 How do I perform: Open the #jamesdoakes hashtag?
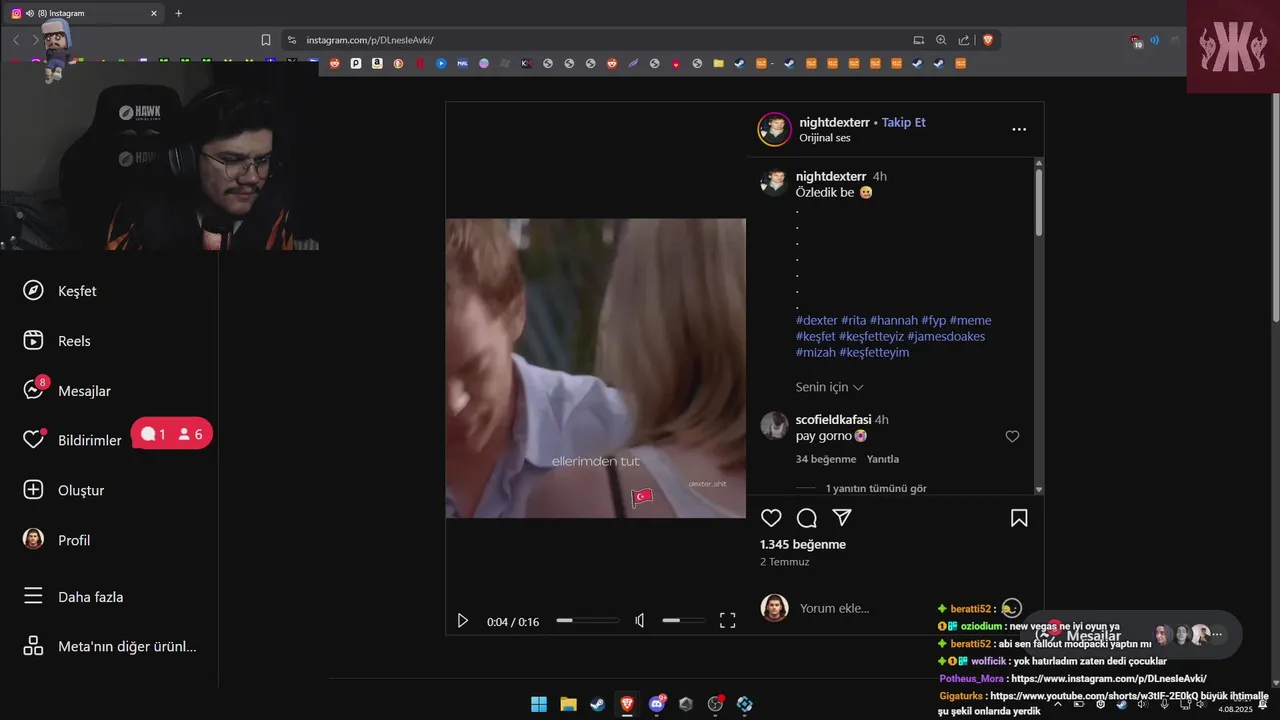pos(946,336)
